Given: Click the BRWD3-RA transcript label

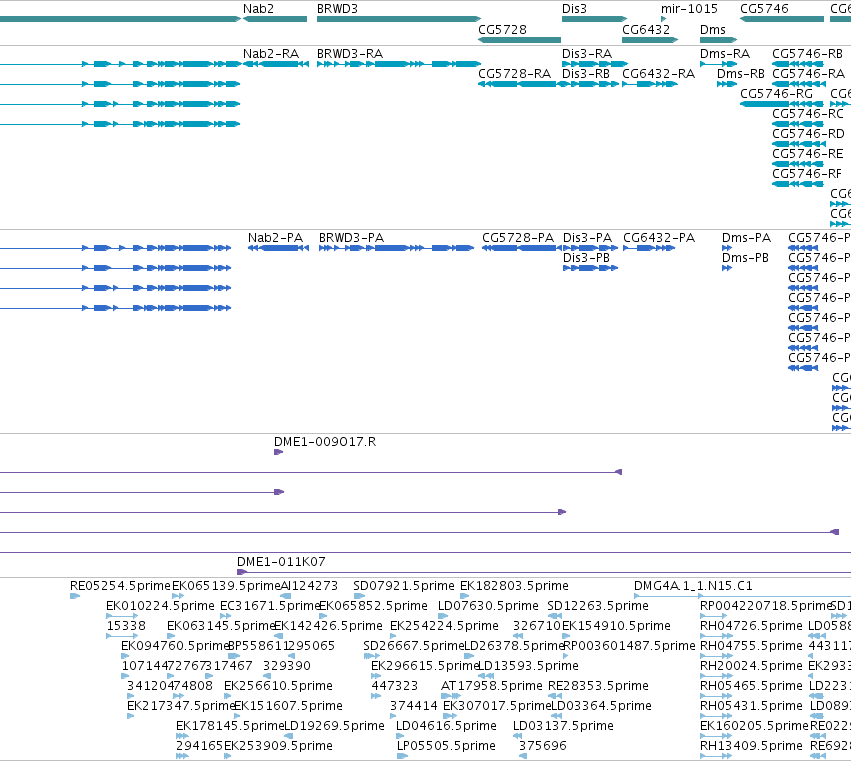Looking at the screenshot, I should click(x=350, y=54).
